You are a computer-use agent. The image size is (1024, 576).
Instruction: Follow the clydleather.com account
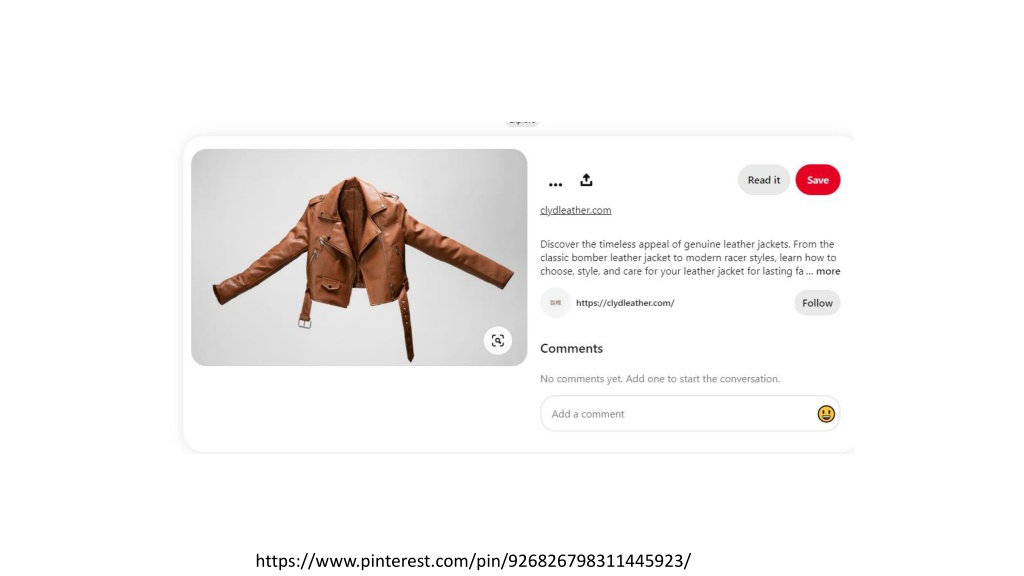(817, 303)
